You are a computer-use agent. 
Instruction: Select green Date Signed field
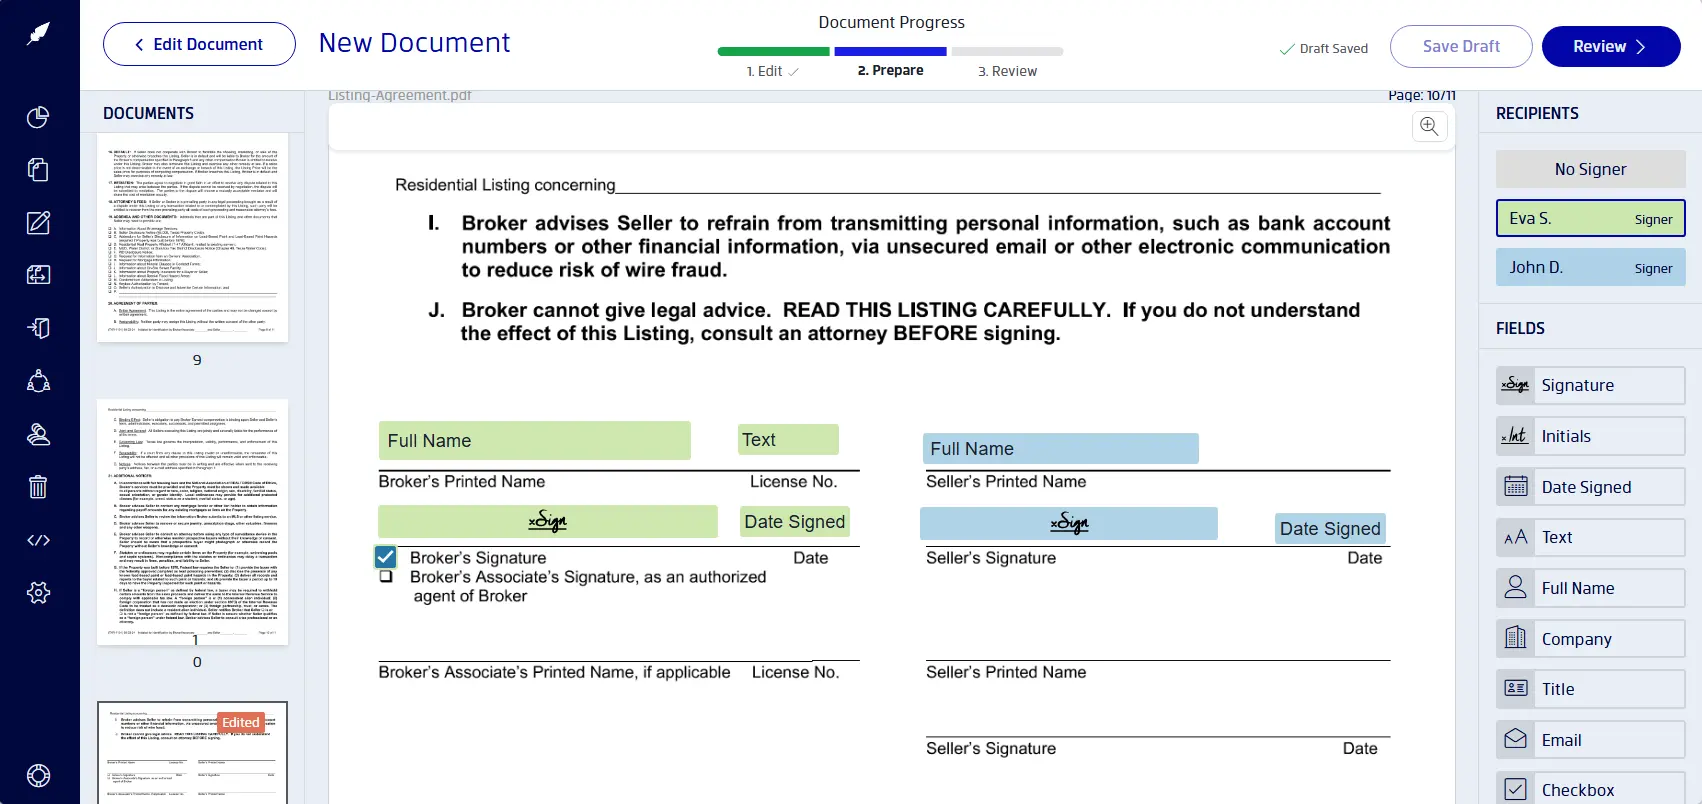[795, 521]
